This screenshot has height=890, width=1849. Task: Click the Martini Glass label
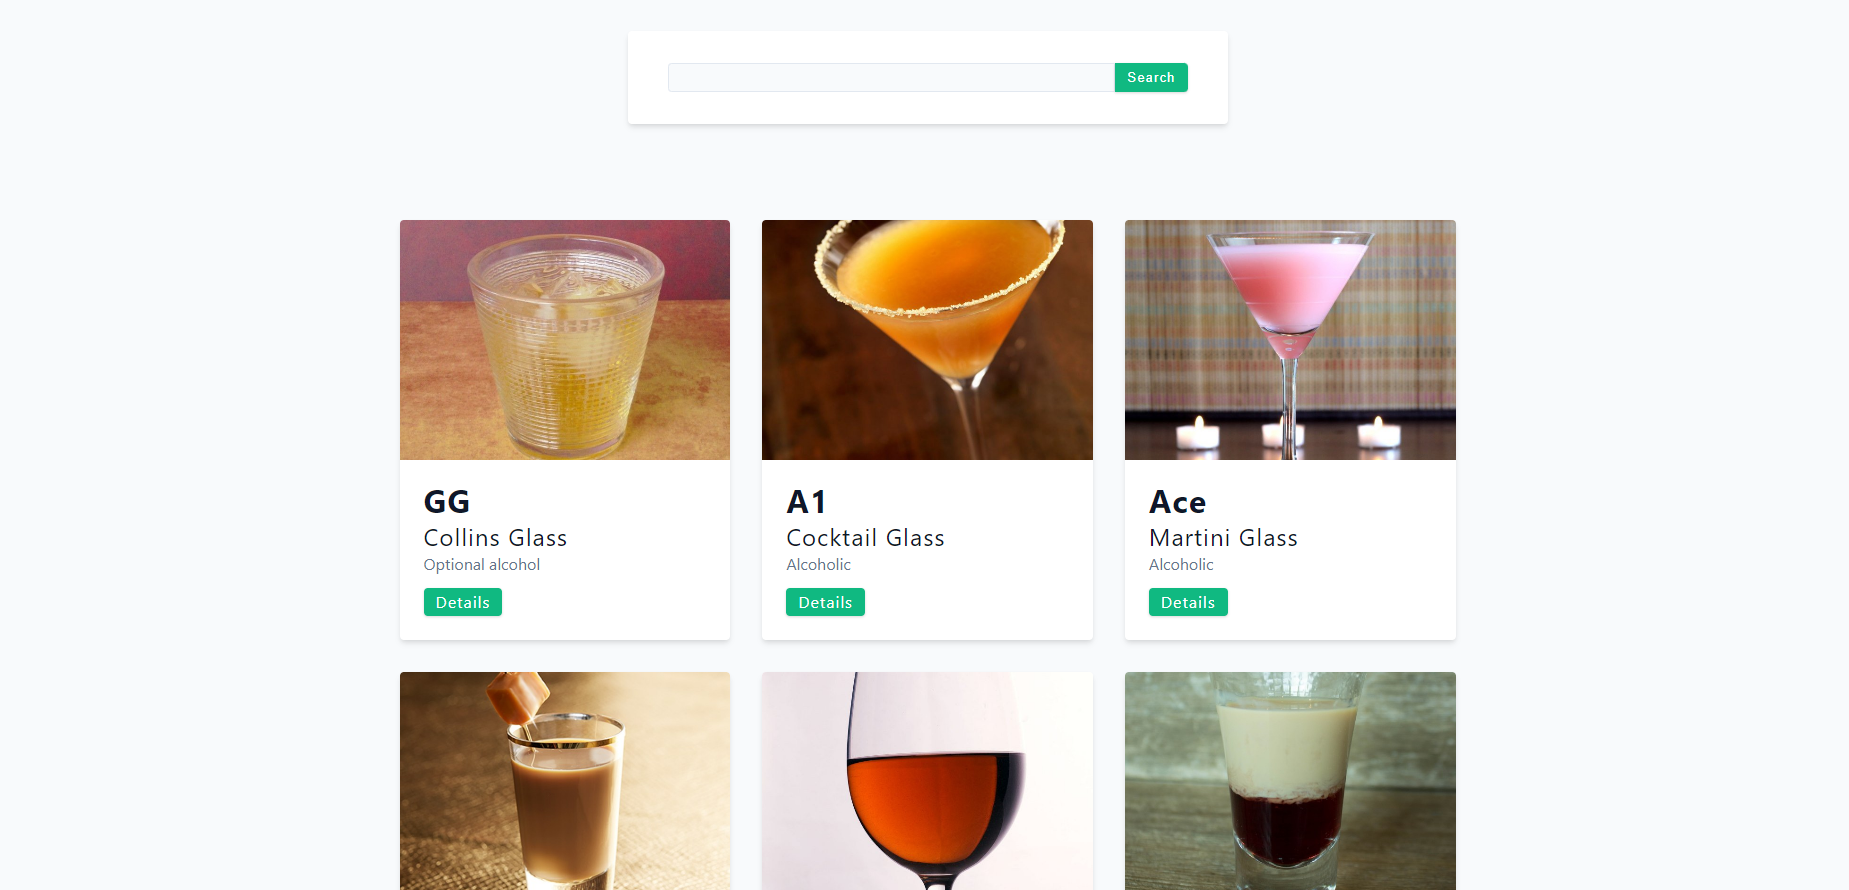(1223, 538)
